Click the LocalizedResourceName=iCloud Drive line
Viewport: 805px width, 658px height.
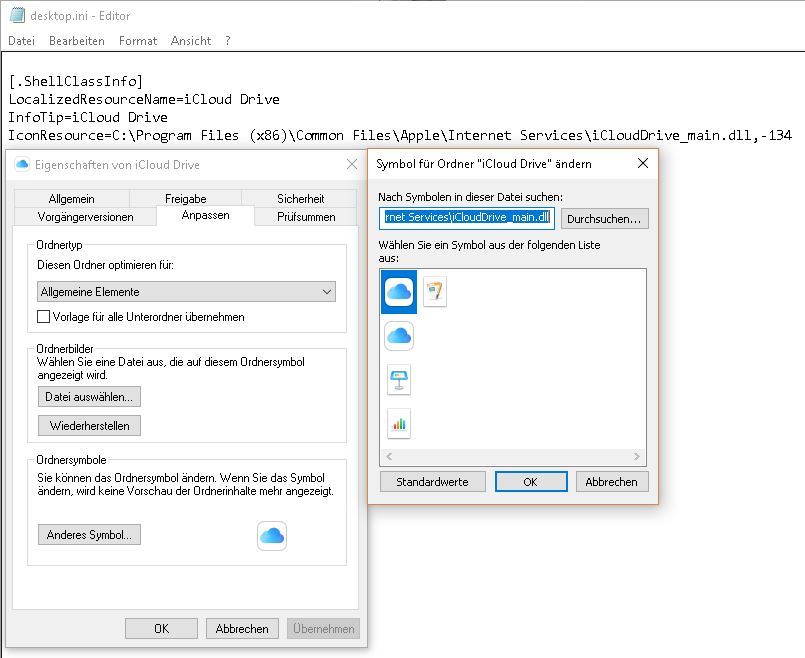click(144, 99)
